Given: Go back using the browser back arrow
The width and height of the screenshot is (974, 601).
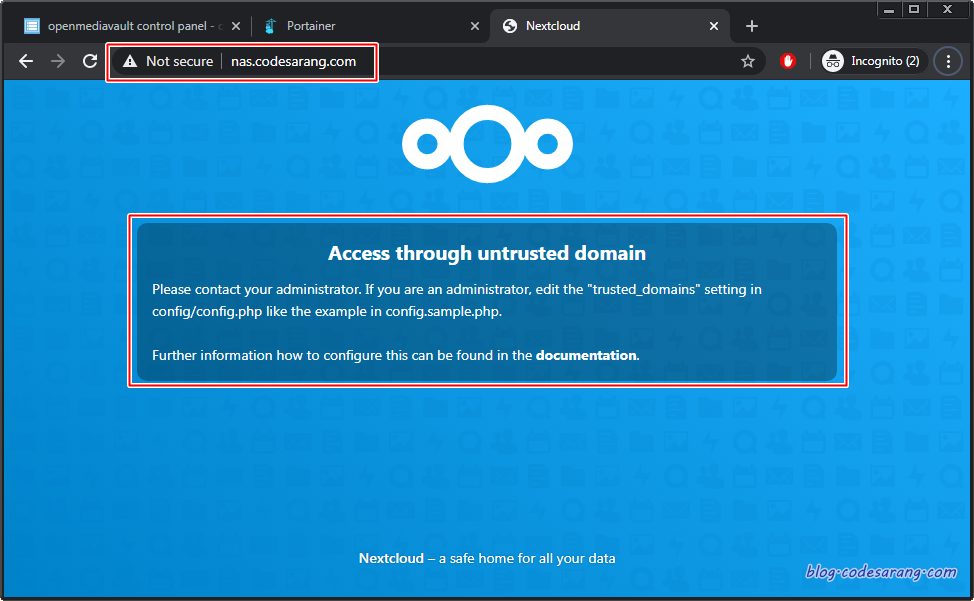Looking at the screenshot, I should (x=25, y=61).
